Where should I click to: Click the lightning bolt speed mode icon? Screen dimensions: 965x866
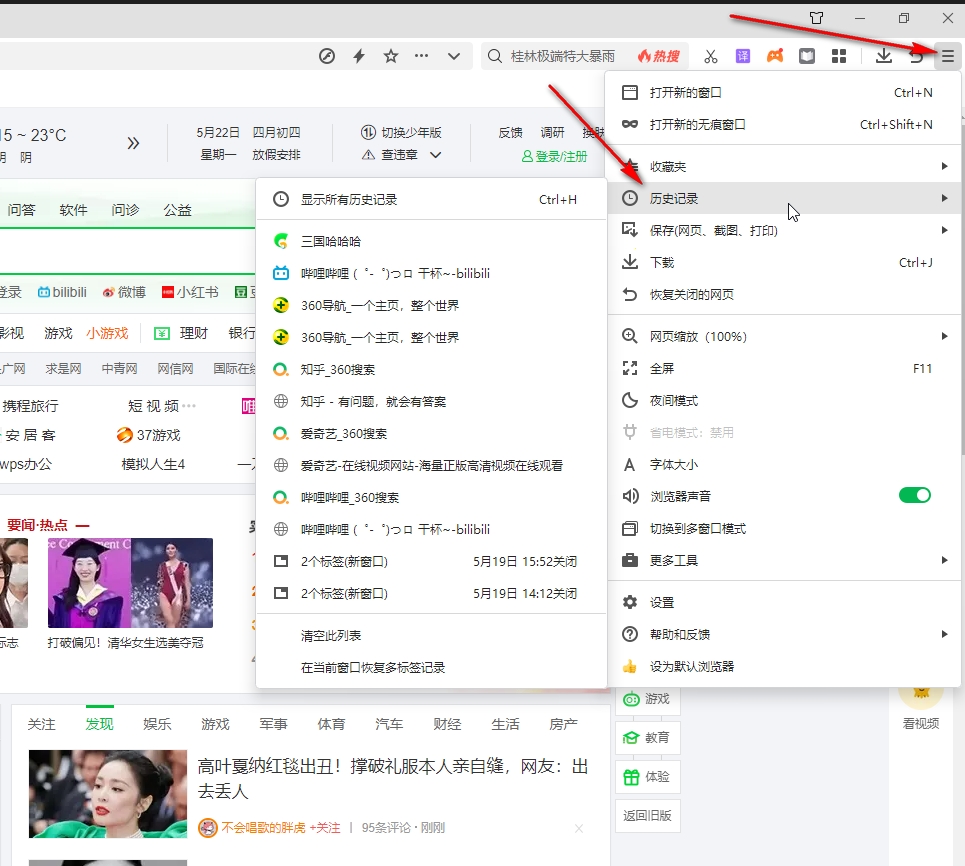359,56
